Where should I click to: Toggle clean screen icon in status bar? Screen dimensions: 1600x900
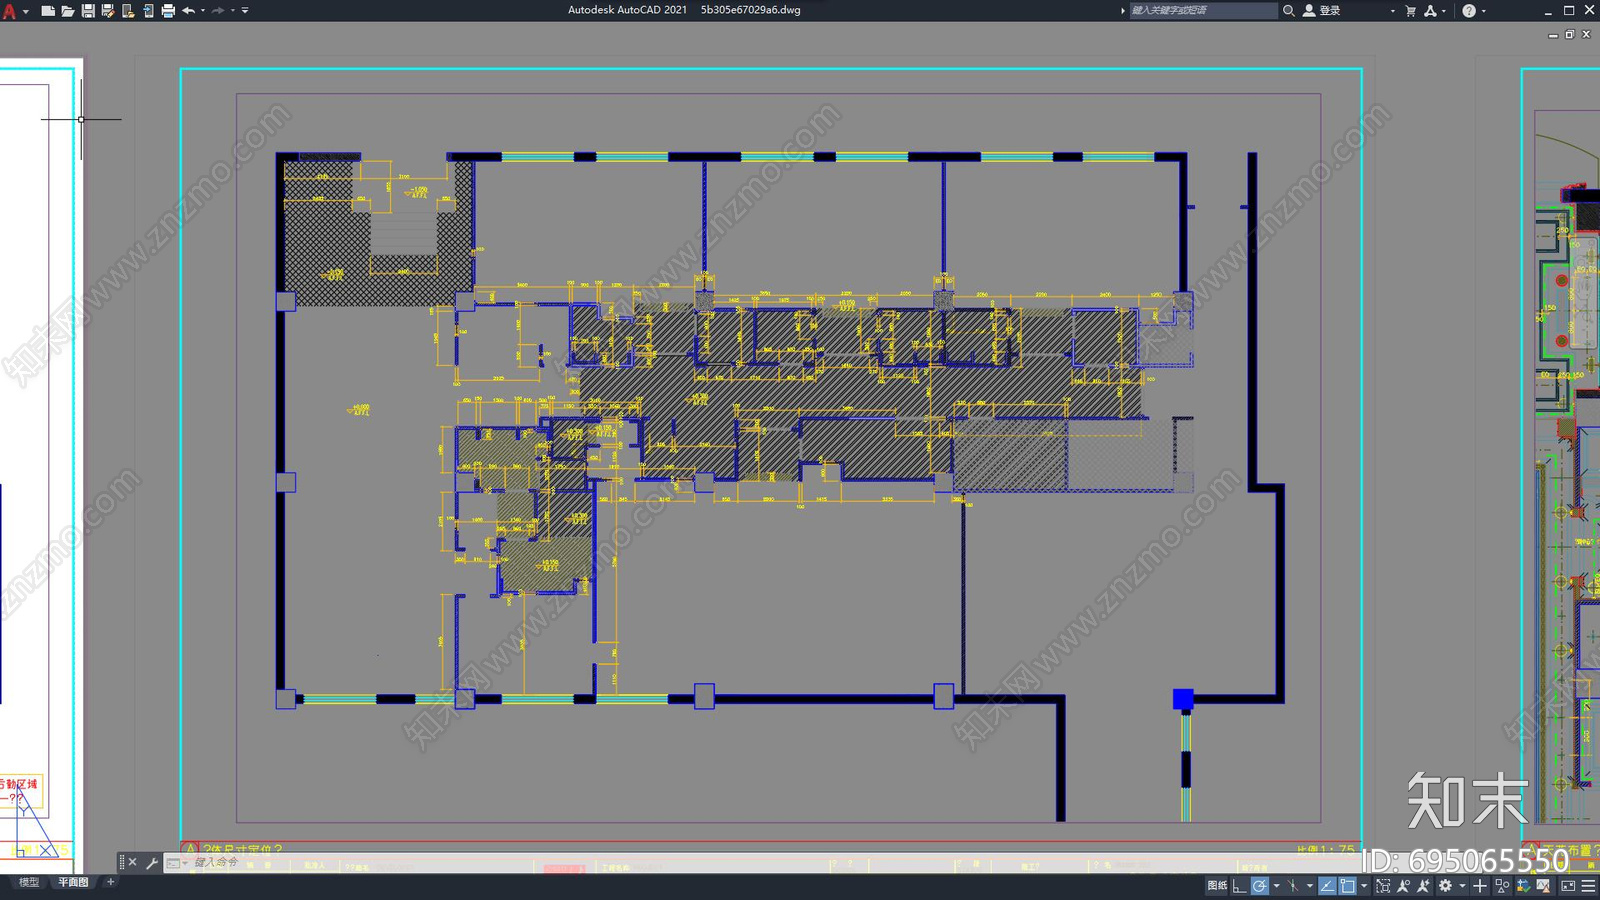1568,885
